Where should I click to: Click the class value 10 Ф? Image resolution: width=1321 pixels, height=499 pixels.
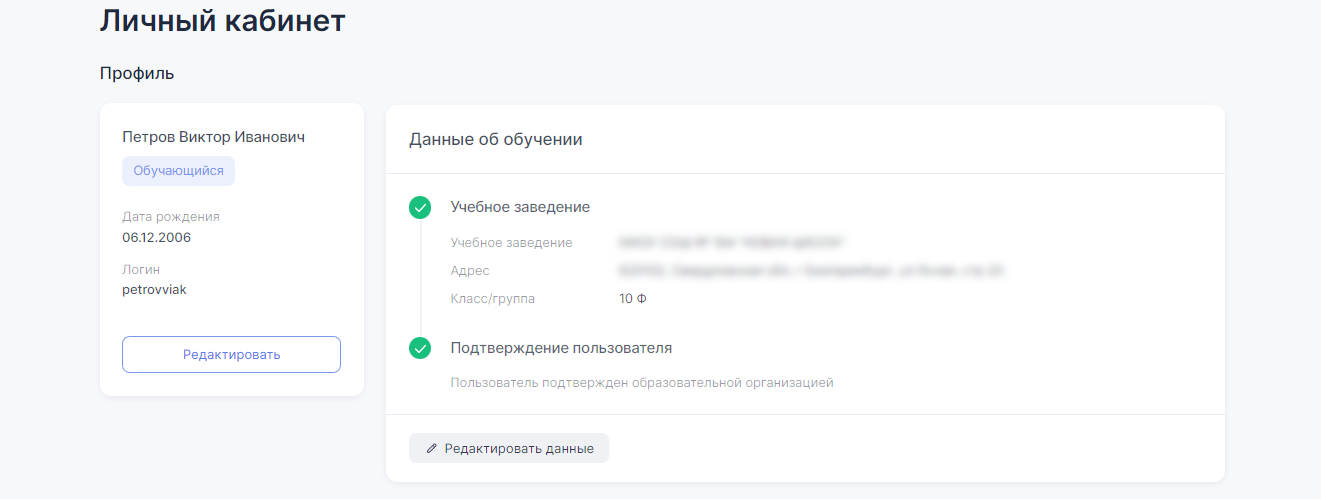click(x=633, y=299)
